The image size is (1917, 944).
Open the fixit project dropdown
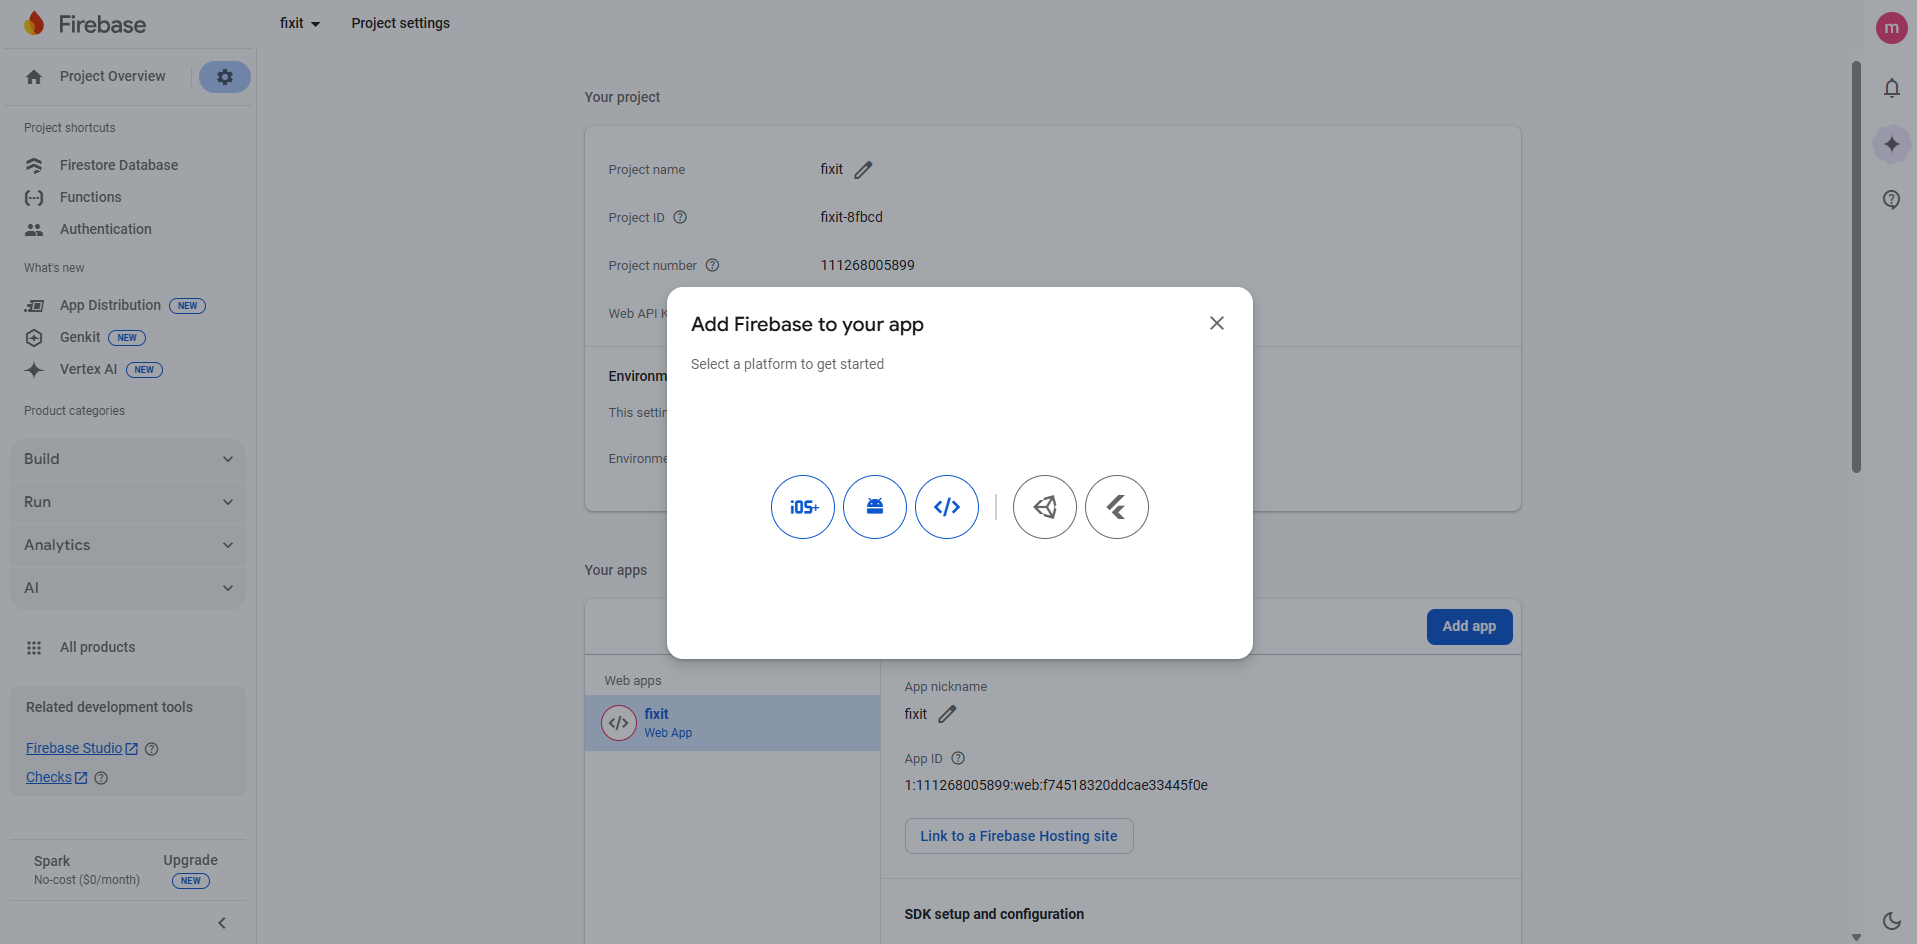[x=300, y=23]
